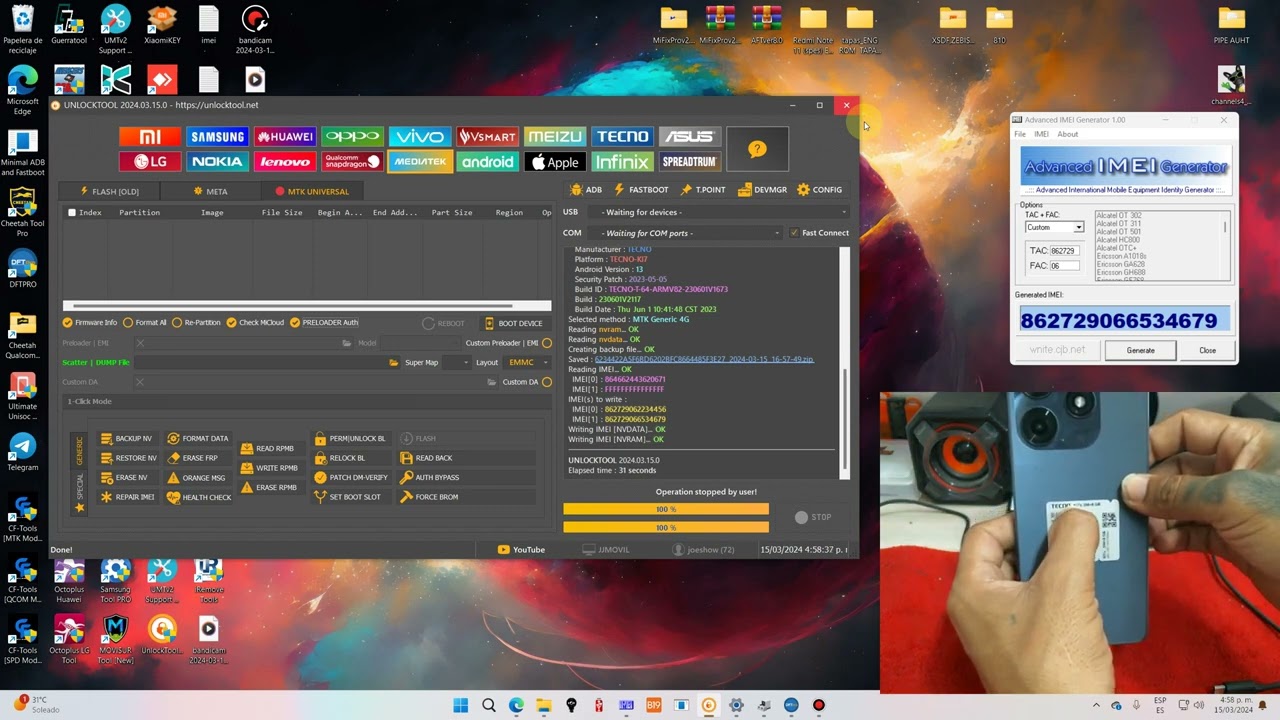
Task: Open IMEI menu in IMEI Generator
Action: coord(1041,134)
